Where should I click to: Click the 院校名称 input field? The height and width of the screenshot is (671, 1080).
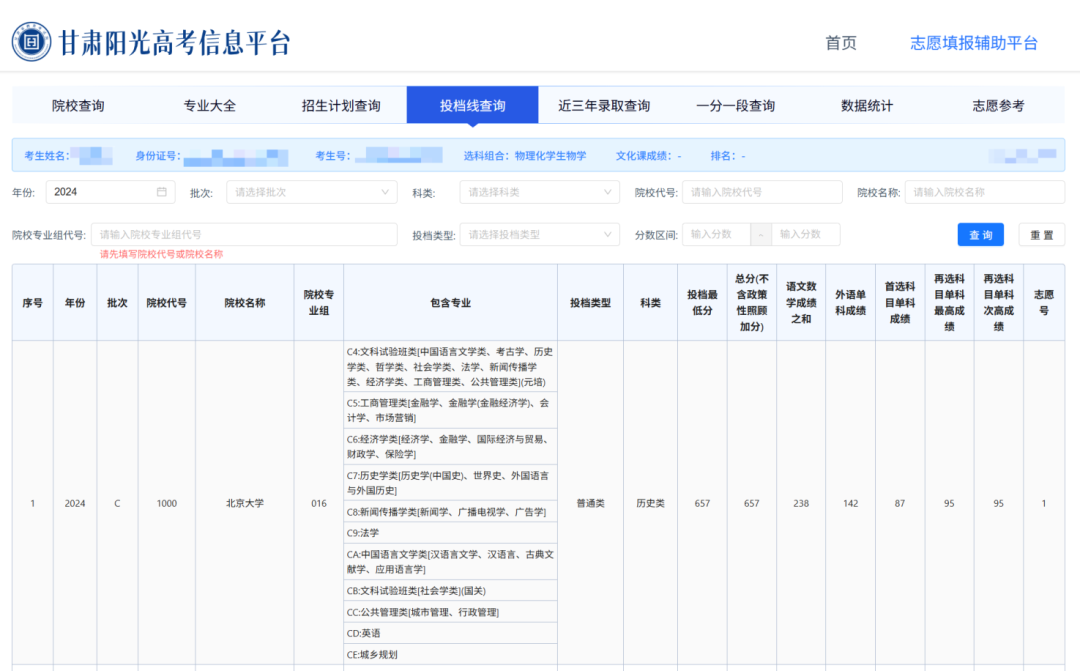990,191
